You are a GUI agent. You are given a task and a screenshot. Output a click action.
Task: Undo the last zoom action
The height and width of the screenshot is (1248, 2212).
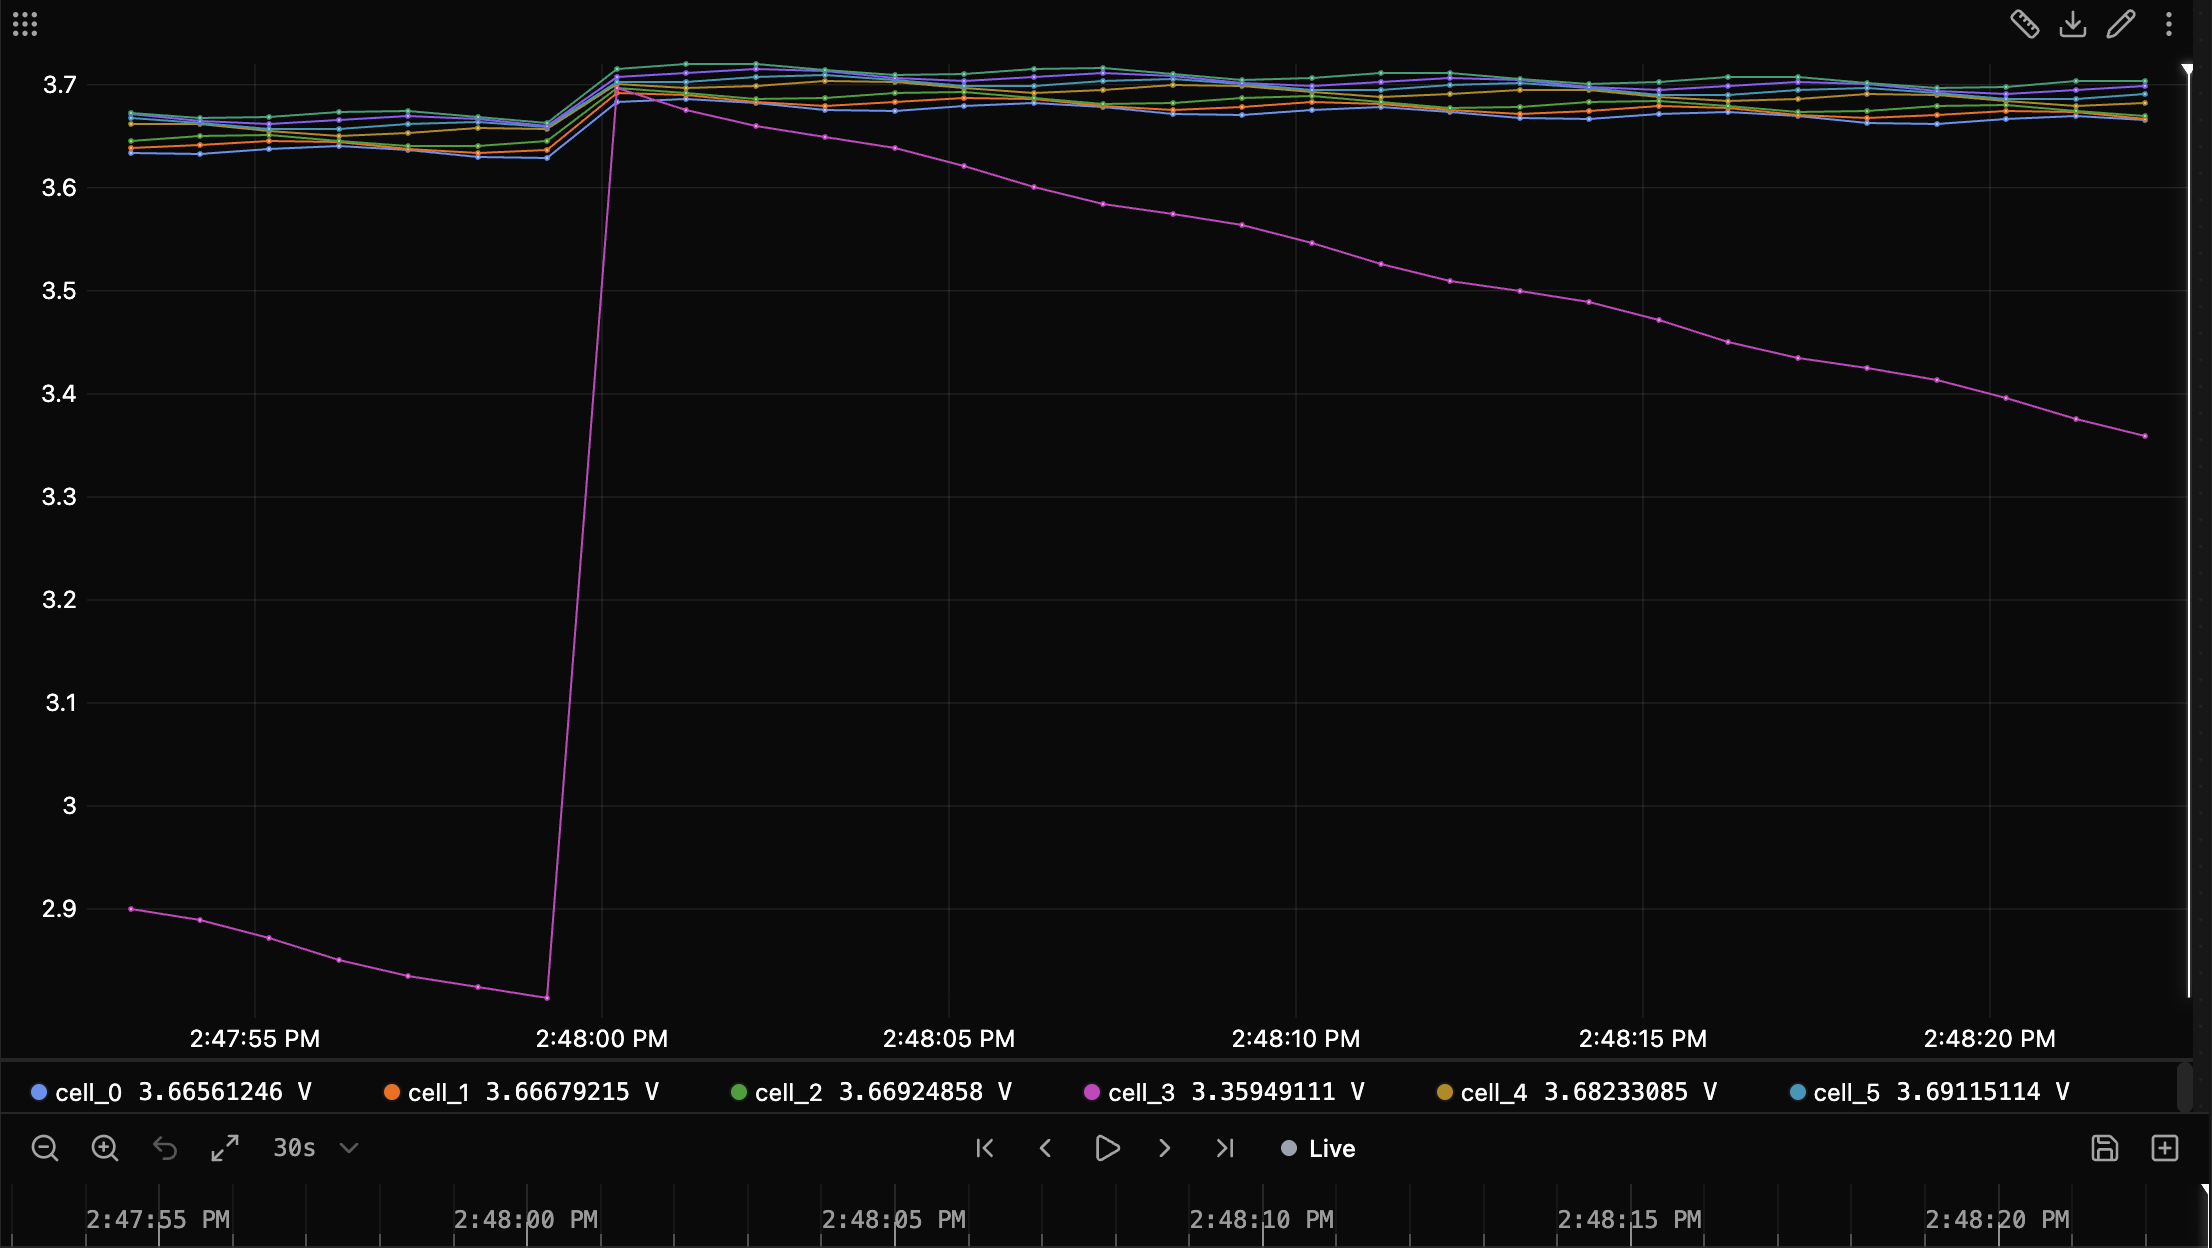pos(165,1148)
